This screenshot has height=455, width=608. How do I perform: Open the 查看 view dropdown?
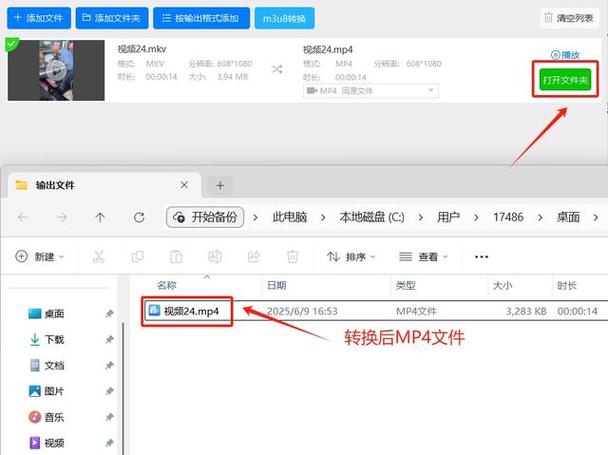423,256
